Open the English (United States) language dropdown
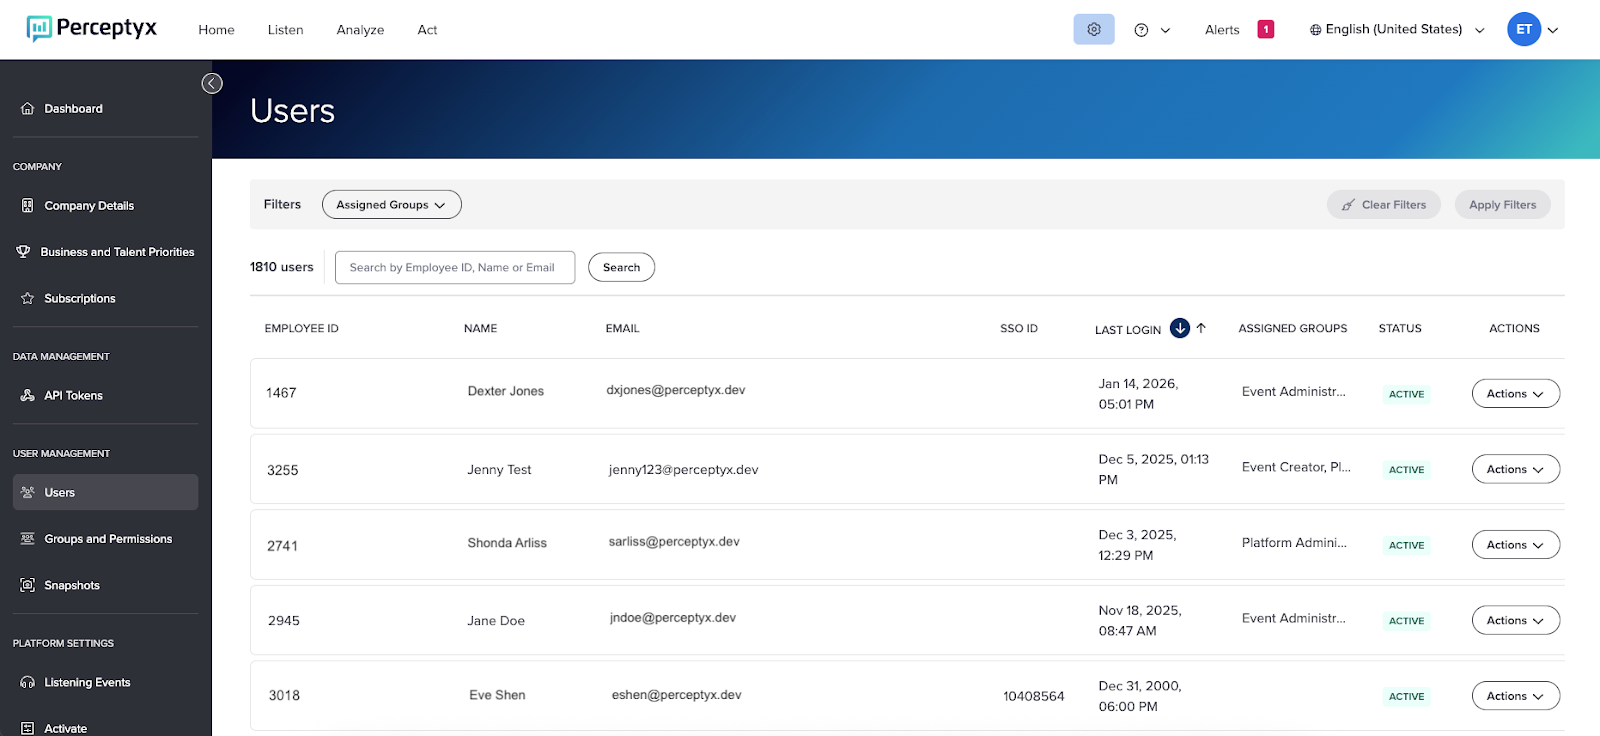Image resolution: width=1600 pixels, height=736 pixels. [1396, 30]
